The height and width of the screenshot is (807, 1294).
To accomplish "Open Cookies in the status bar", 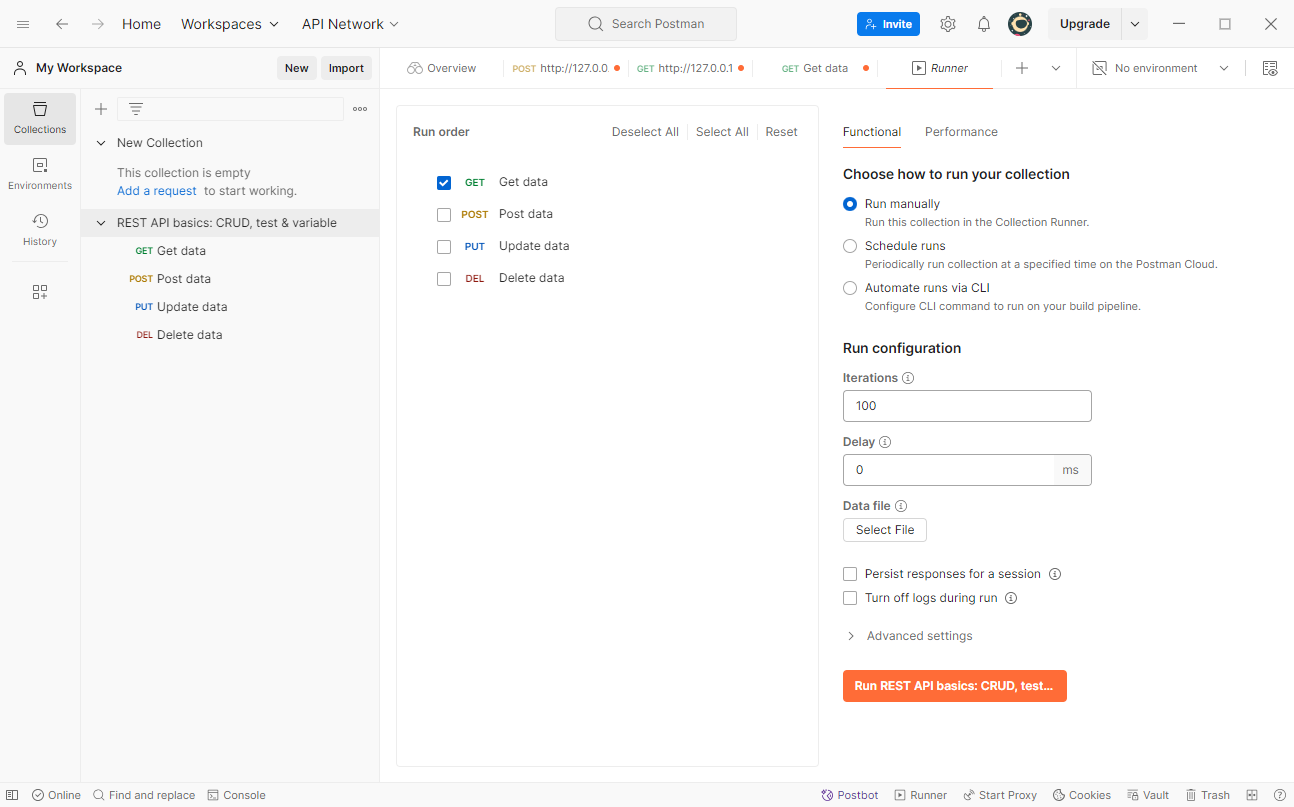I will coord(1082,795).
